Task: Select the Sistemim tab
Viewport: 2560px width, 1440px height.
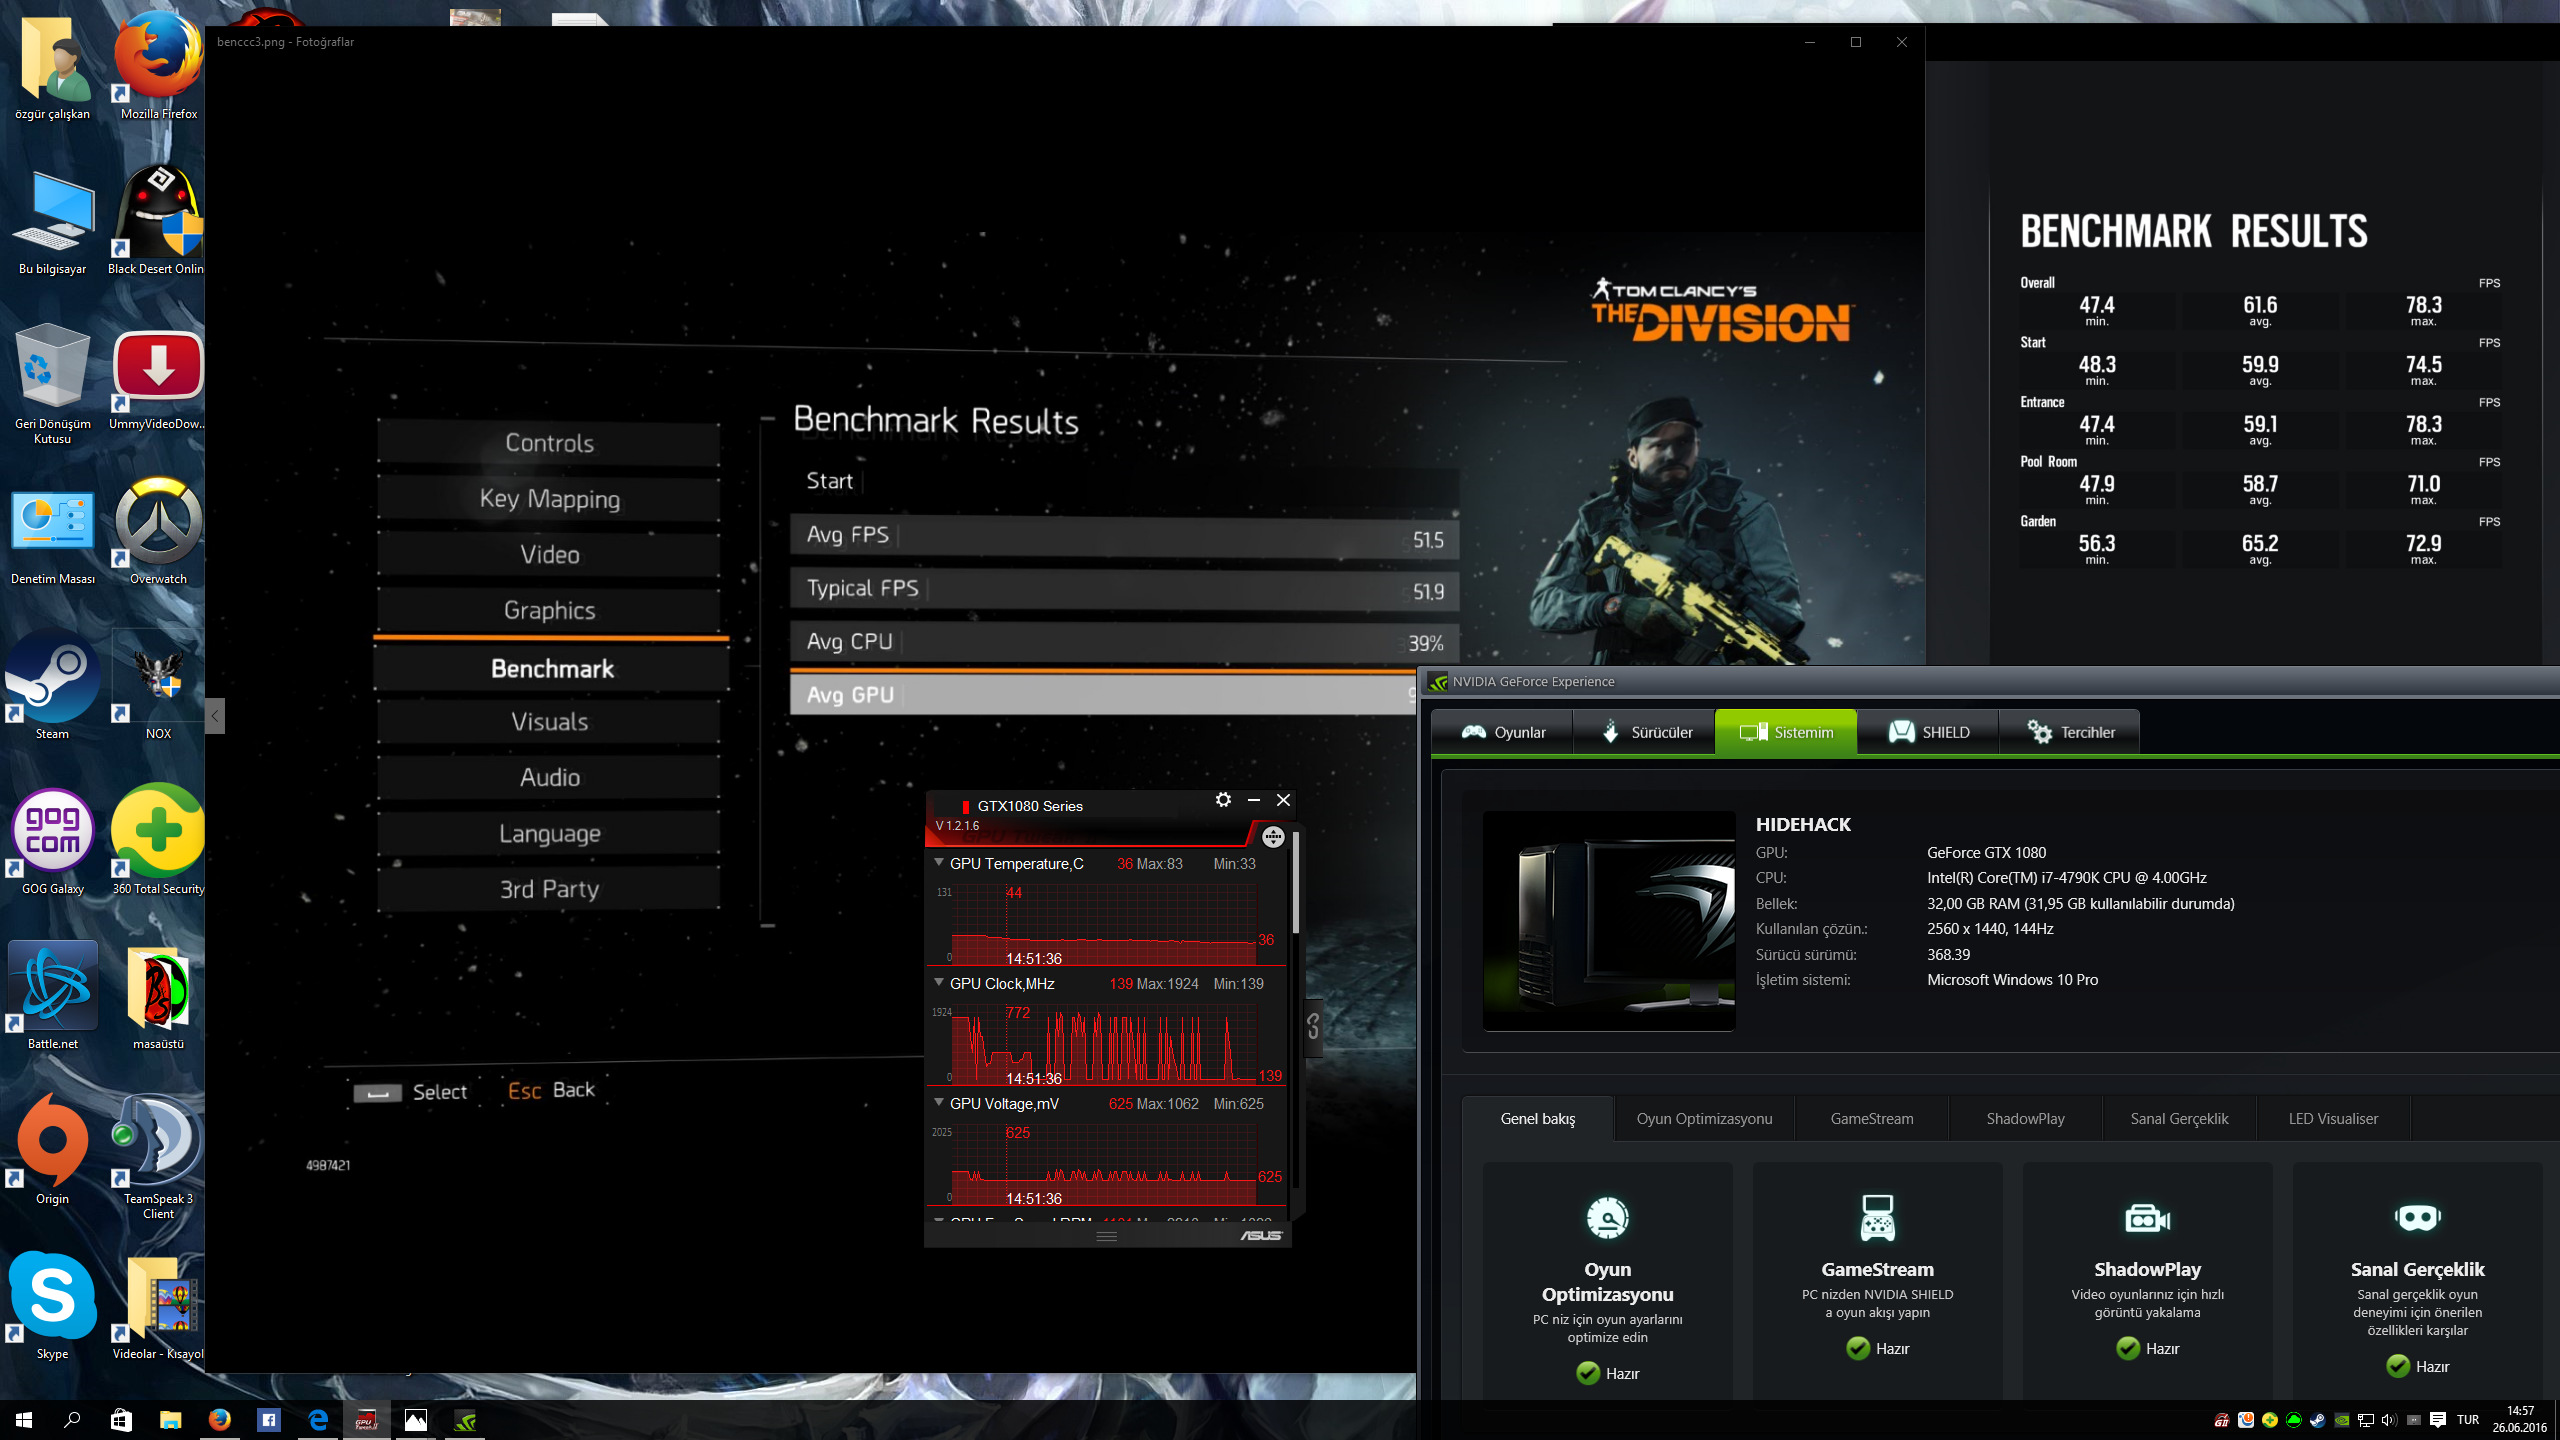Action: point(1787,732)
